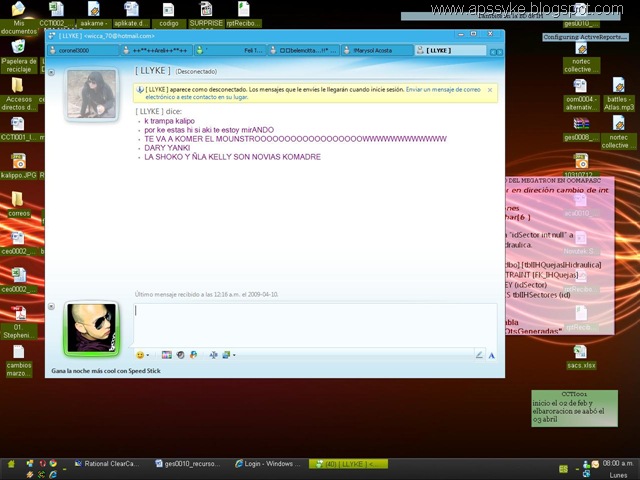
Task: Dismiss the yellow offline notification bar
Action: pyautogui.click(x=490, y=90)
